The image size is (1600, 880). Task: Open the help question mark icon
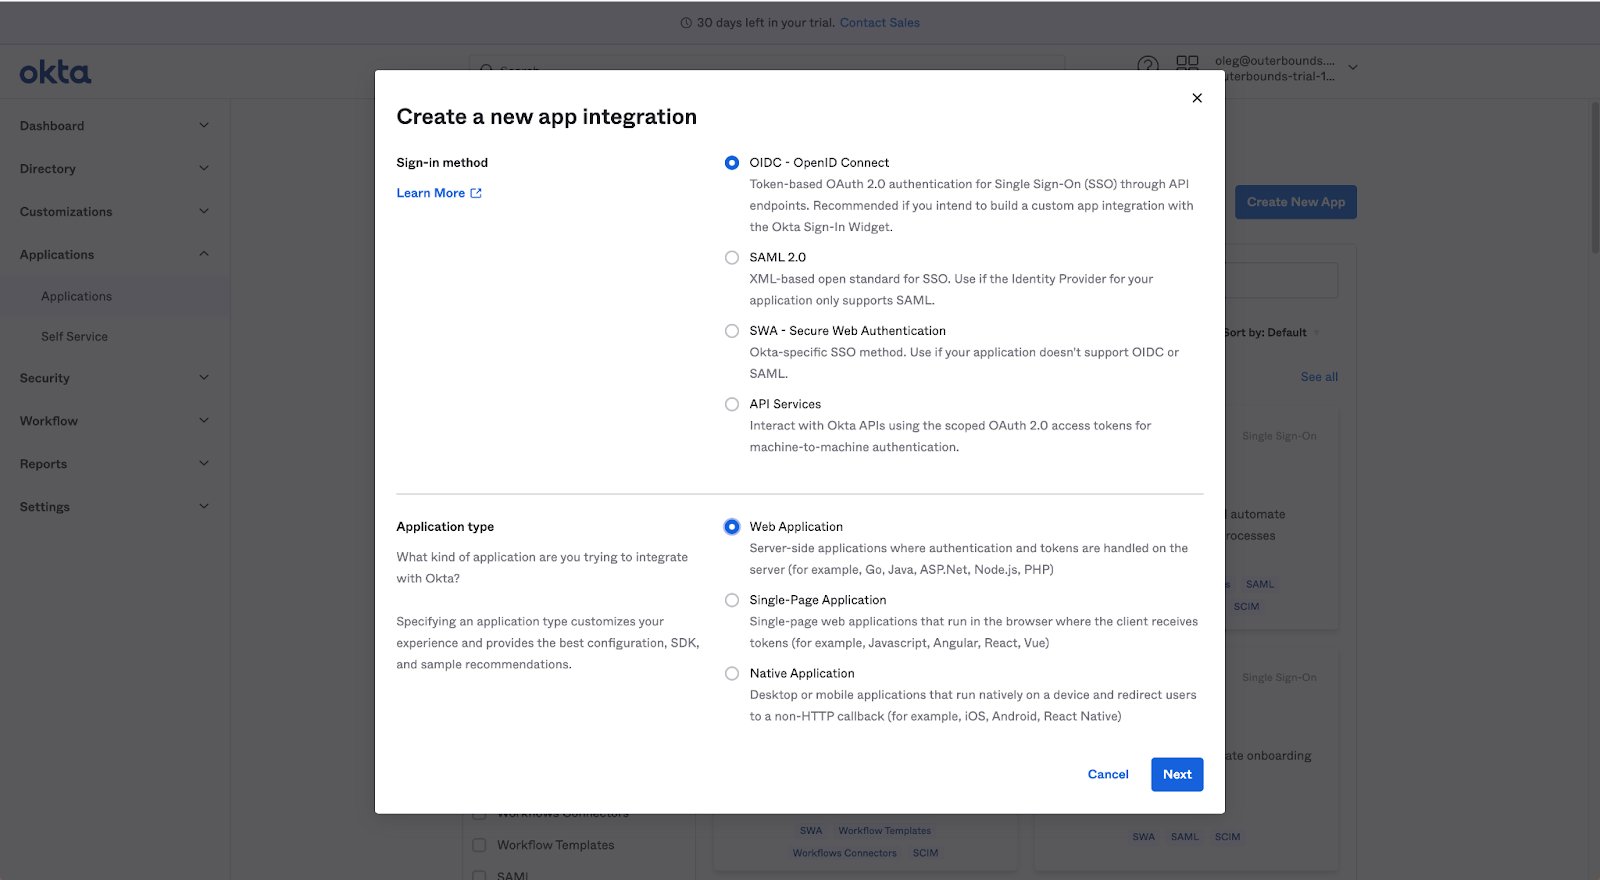coord(1148,65)
